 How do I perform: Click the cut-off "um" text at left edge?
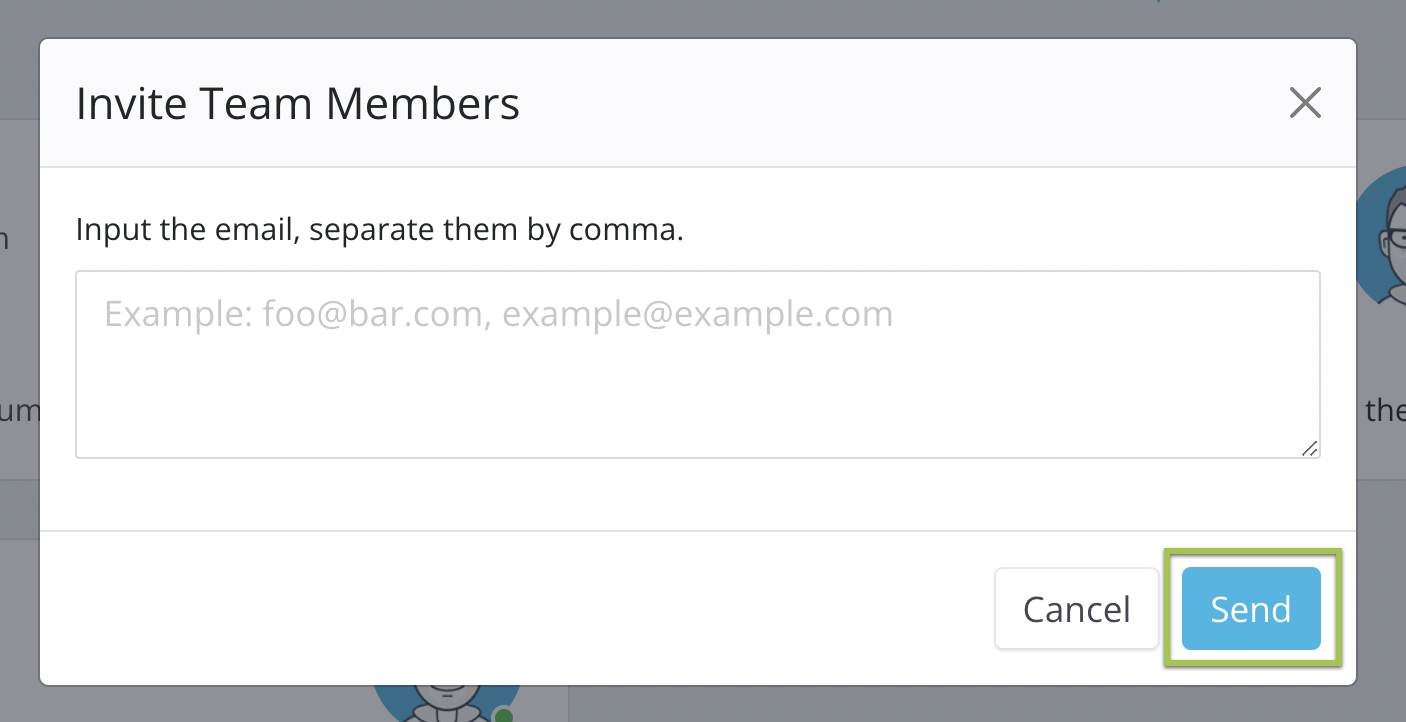[x=18, y=410]
